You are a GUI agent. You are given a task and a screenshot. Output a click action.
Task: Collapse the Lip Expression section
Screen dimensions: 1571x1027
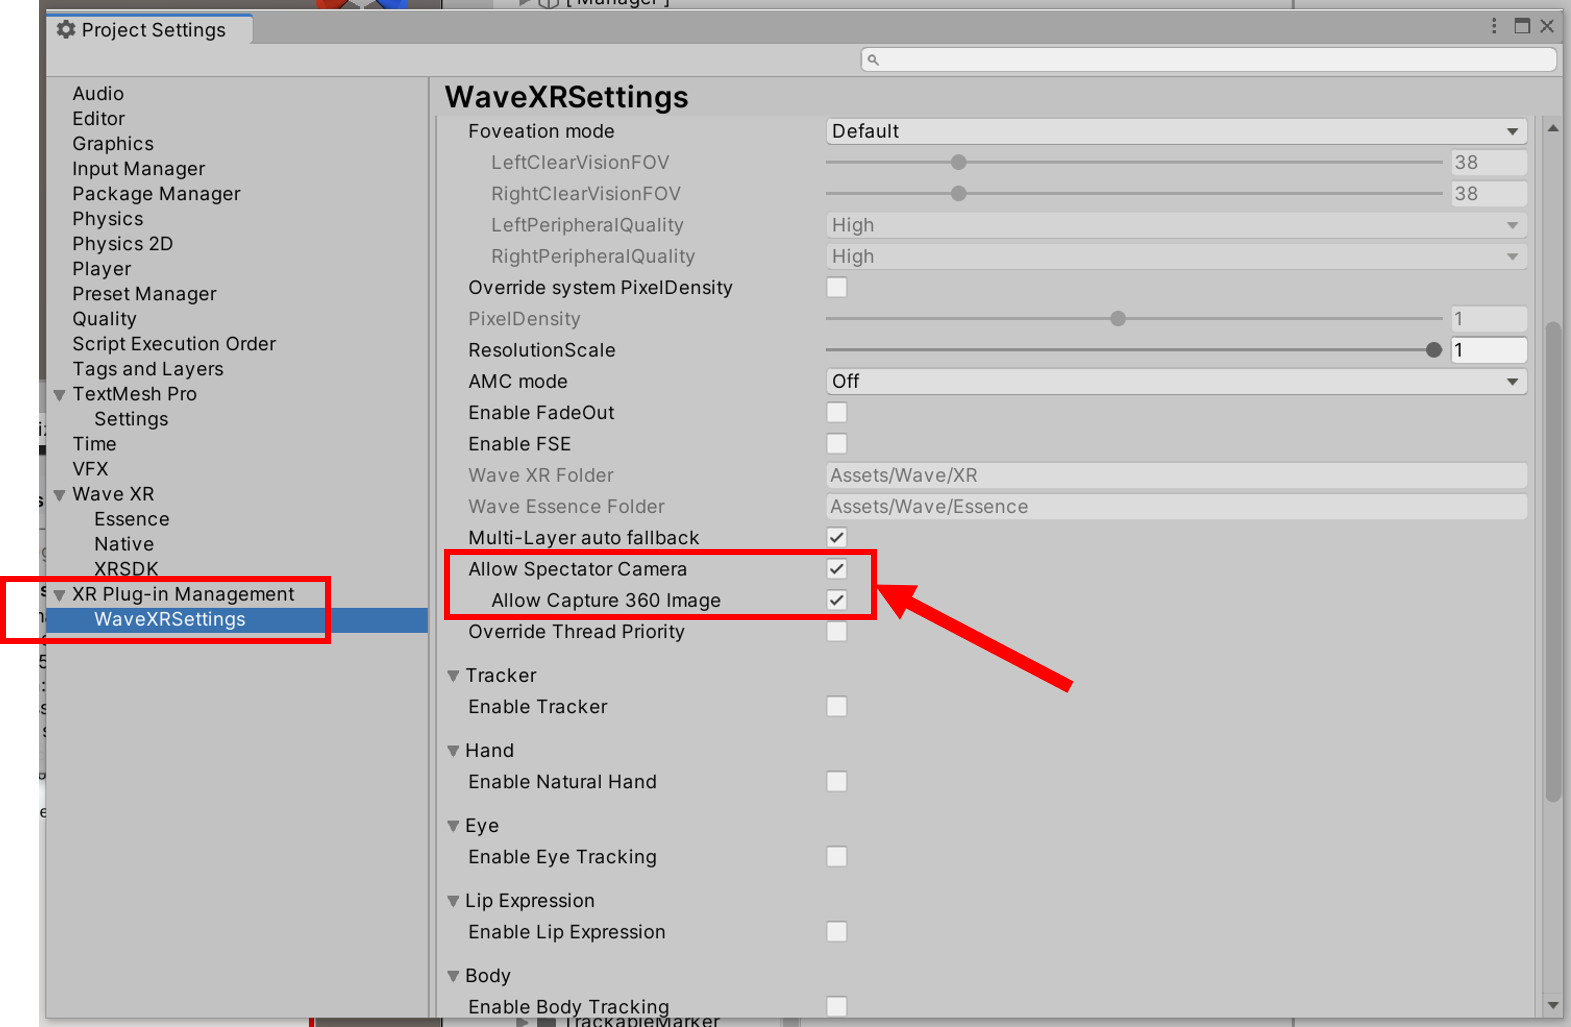tap(453, 901)
